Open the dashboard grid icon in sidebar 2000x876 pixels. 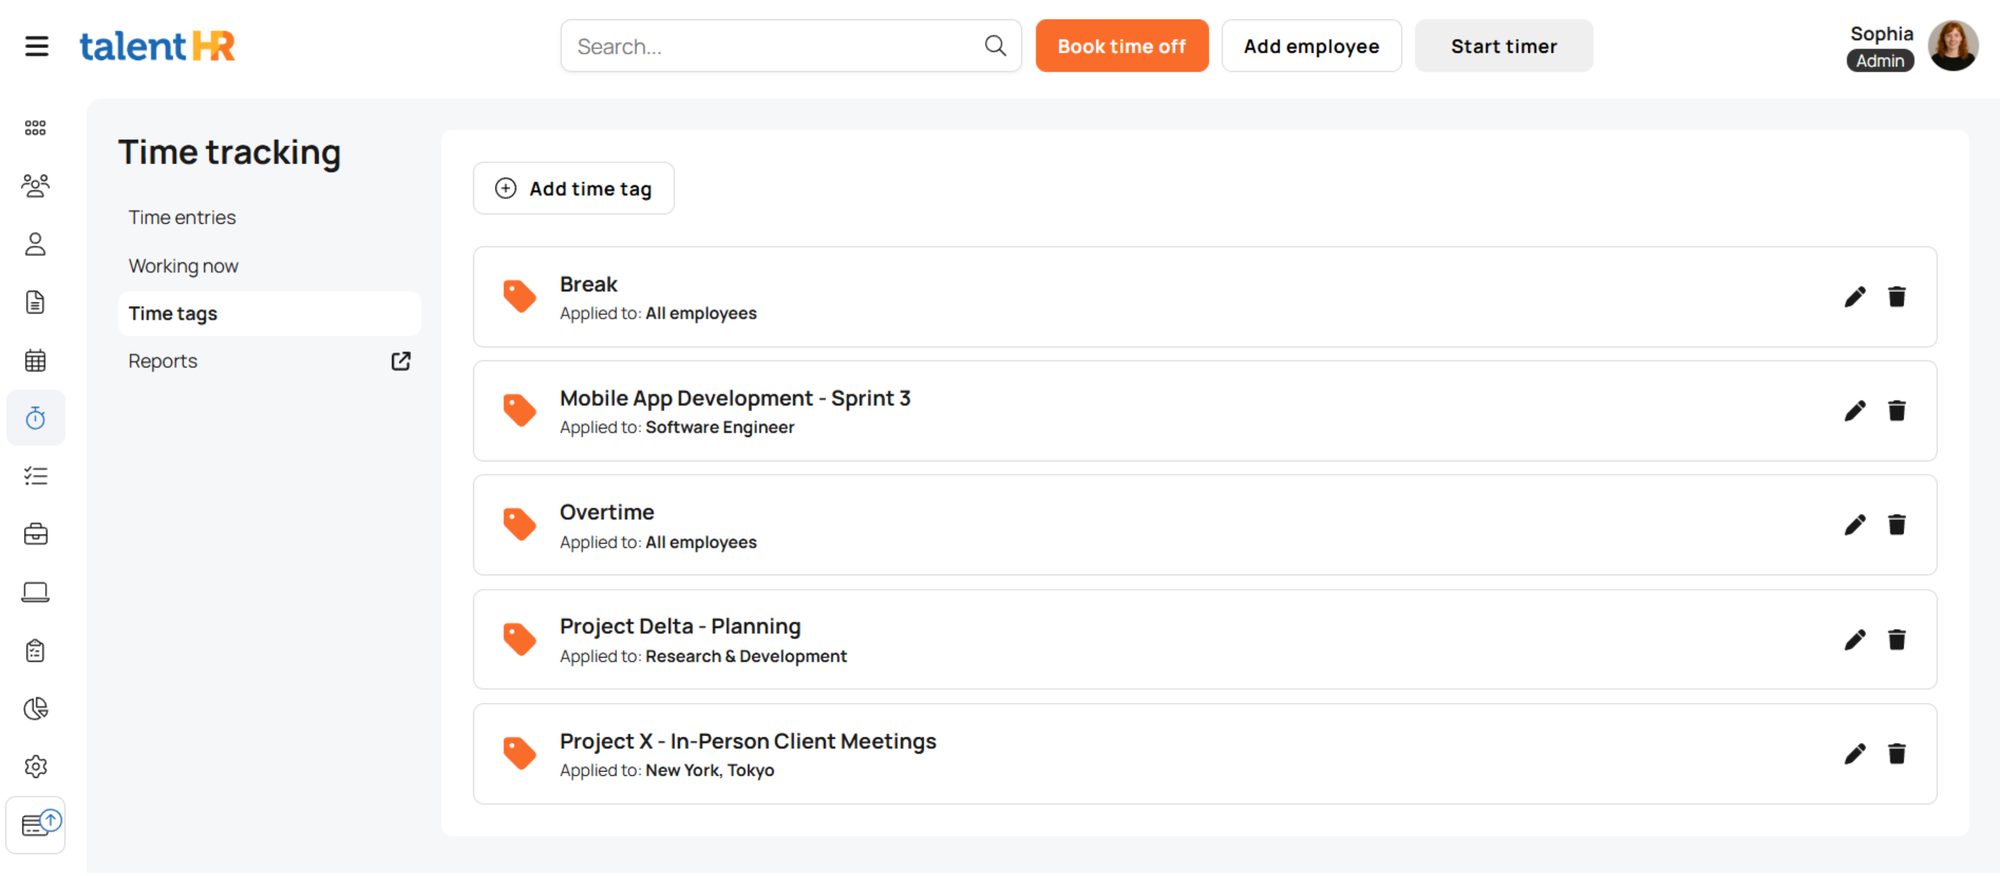(x=36, y=128)
